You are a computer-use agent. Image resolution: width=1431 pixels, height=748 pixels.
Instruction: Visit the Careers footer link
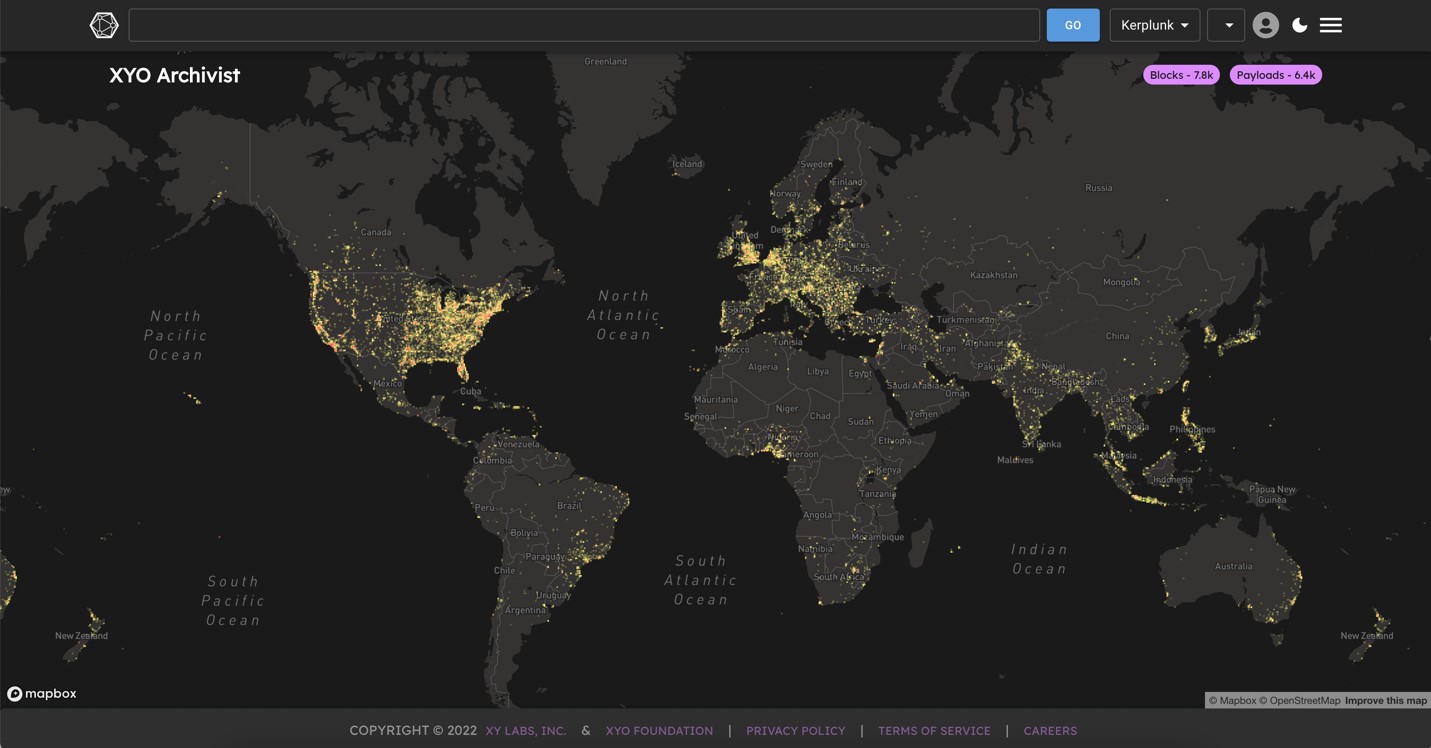(x=1050, y=731)
